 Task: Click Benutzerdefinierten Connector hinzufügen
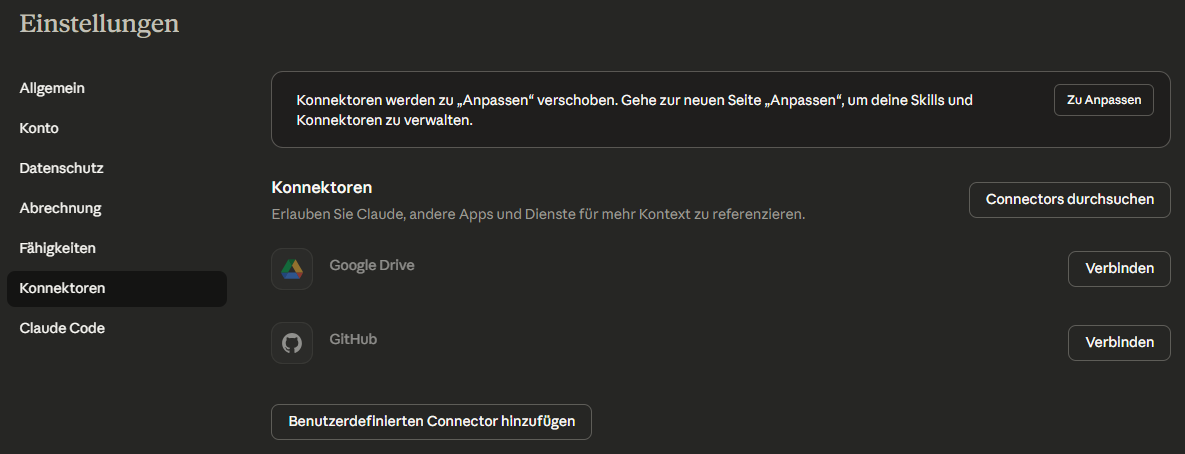tap(431, 421)
